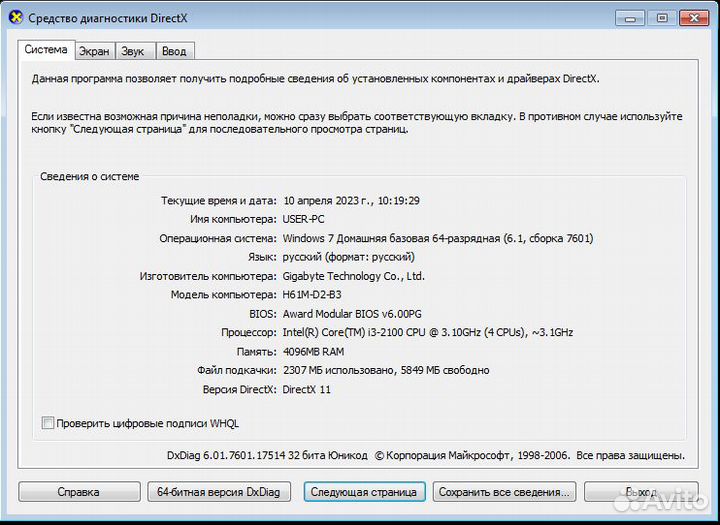Maximize the DxDiag window
Viewport: 720px width, 525px height.
click(x=660, y=17)
